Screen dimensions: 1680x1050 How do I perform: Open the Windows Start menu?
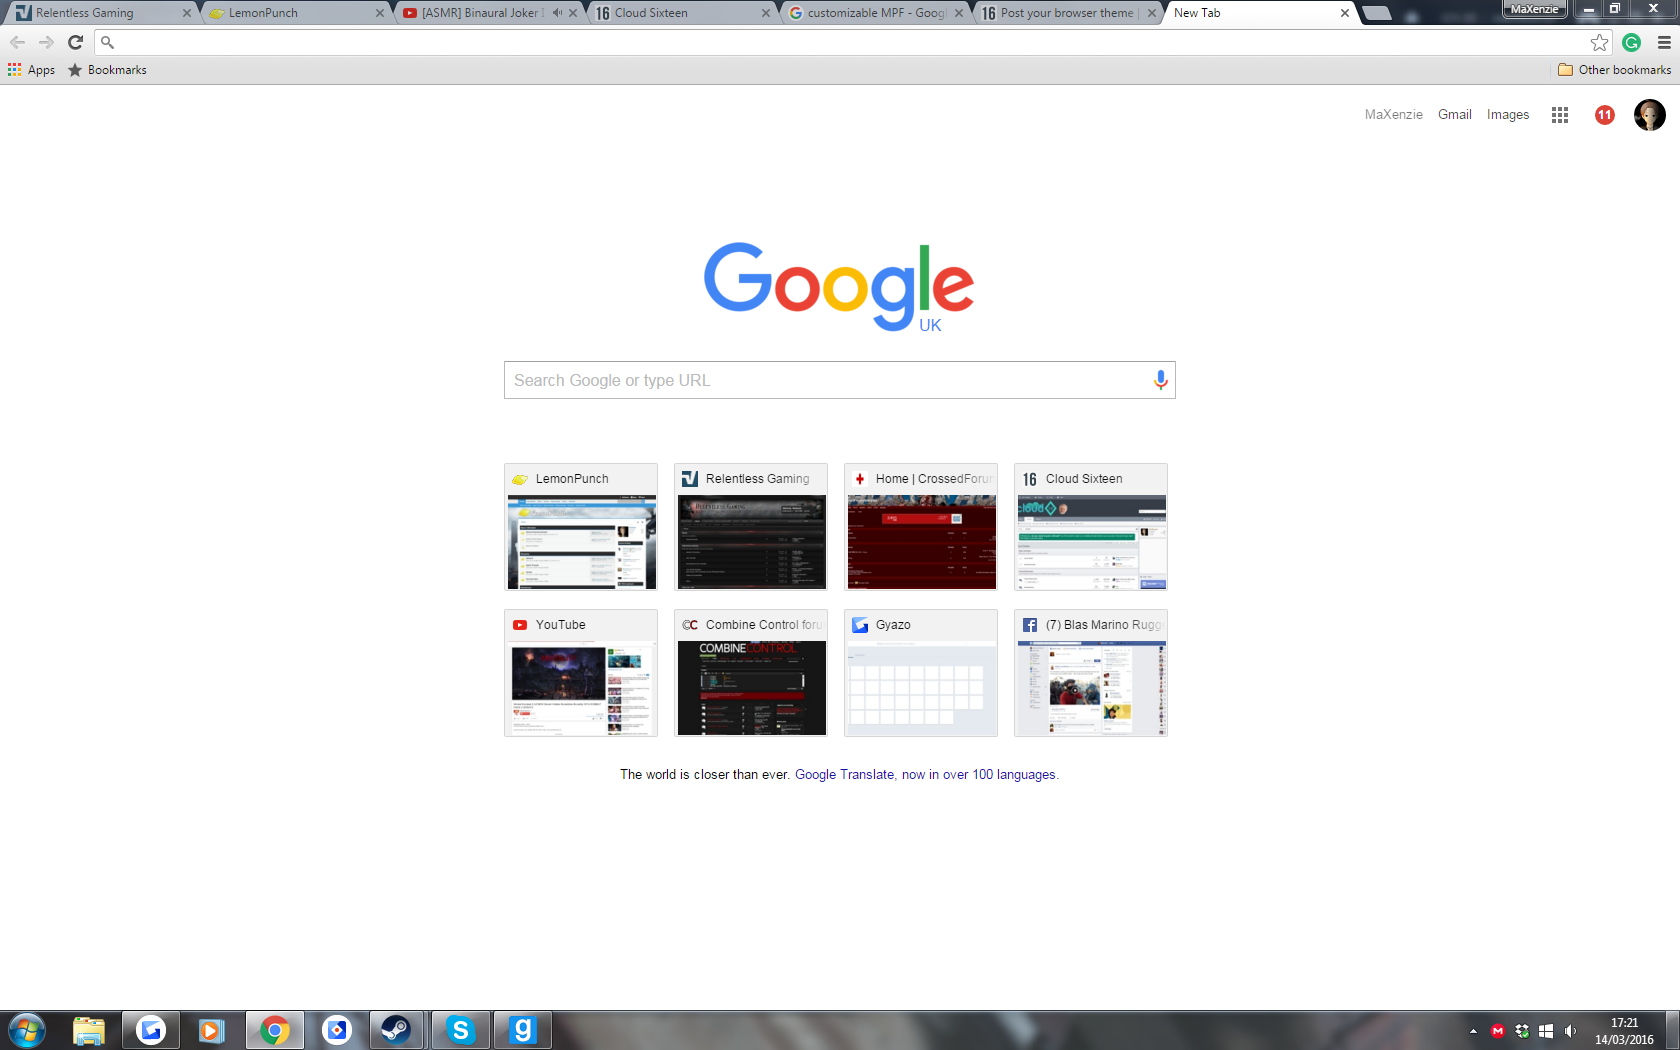[x=27, y=1030]
